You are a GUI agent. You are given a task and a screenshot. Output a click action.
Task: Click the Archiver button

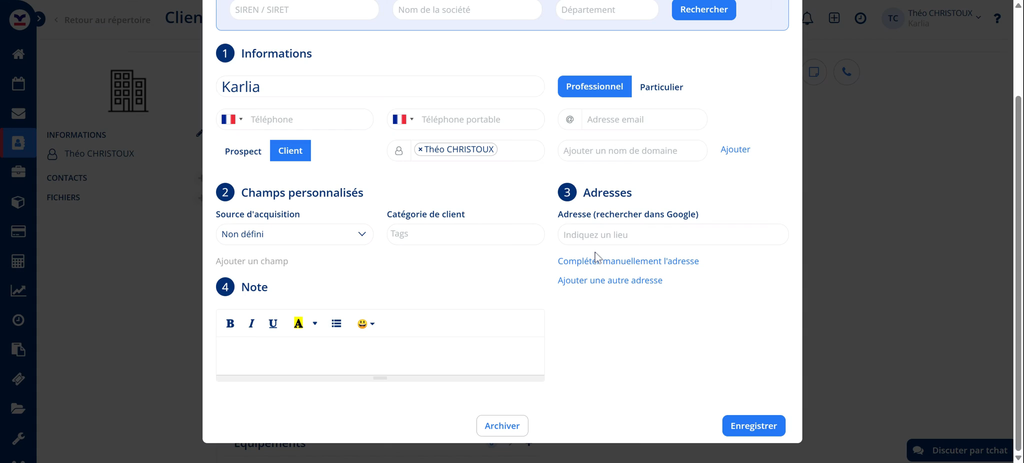click(x=502, y=426)
